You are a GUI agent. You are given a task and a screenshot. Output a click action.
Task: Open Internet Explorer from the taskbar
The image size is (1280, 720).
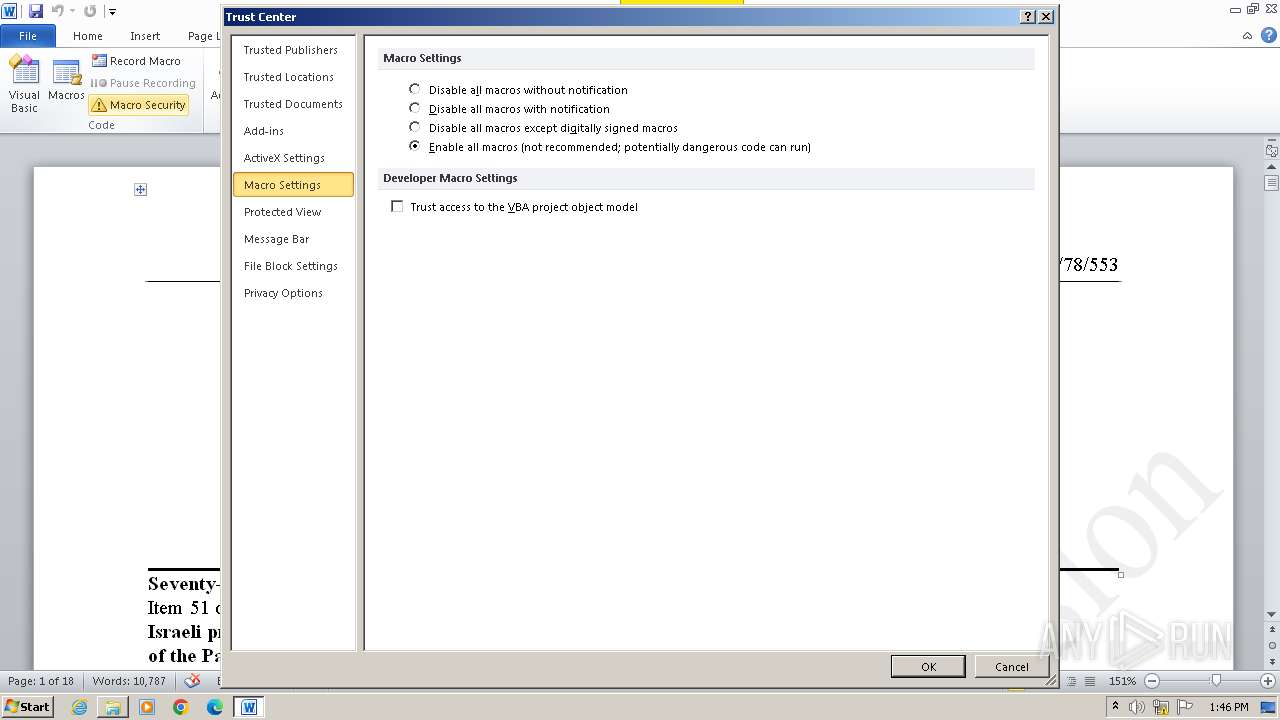[79, 707]
